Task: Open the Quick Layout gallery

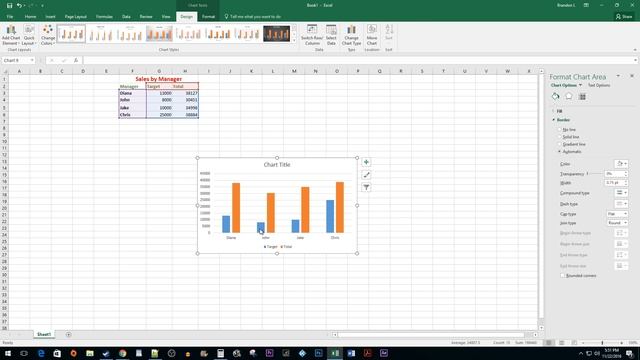Action: click(x=29, y=35)
